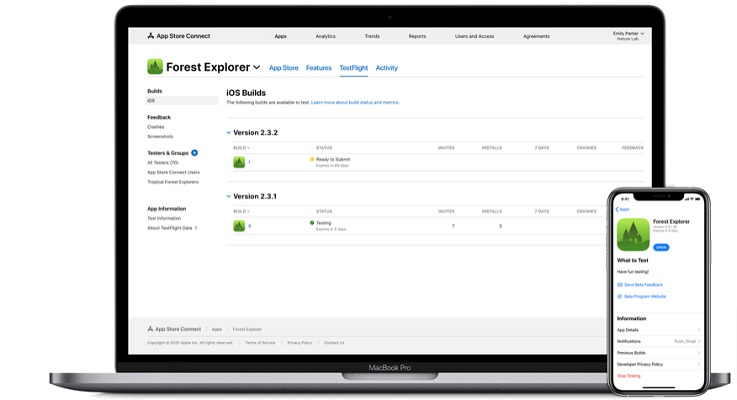Viewport: 737px width, 400px height.
Task: Click the App Store Connect logo in footer
Action: 174,329
